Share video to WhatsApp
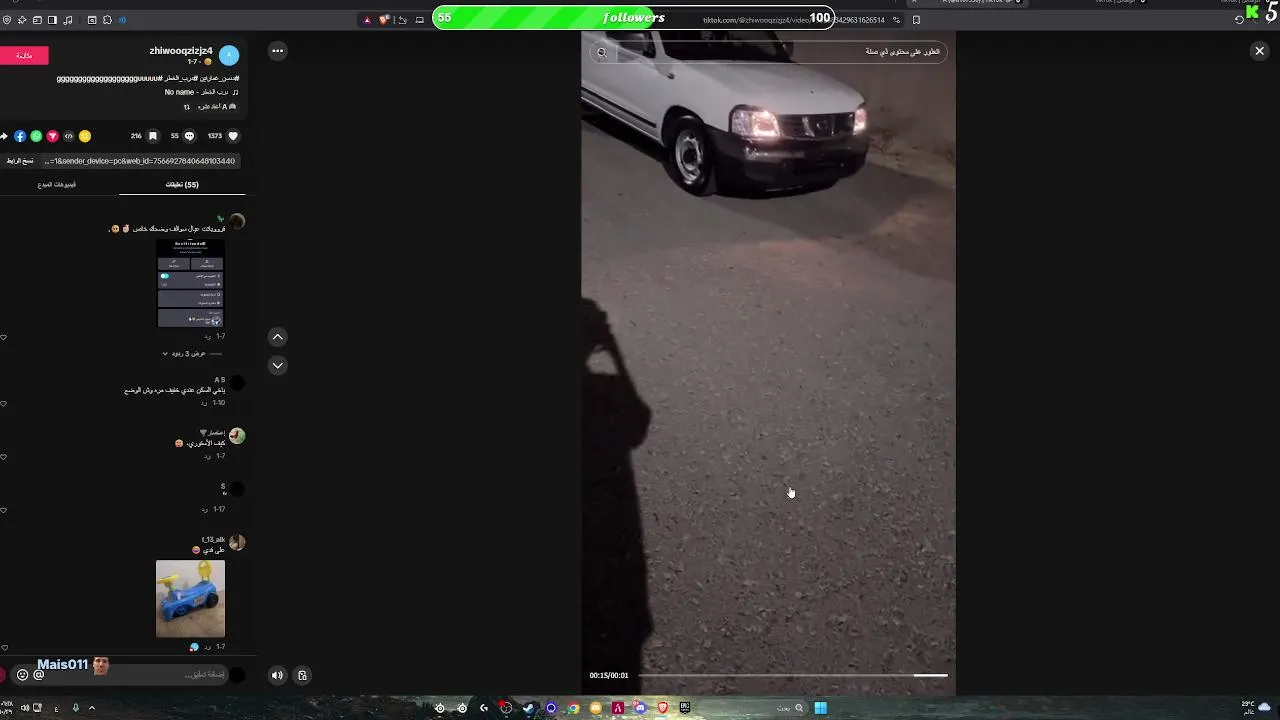Image resolution: width=1280 pixels, height=720 pixels. click(36, 136)
